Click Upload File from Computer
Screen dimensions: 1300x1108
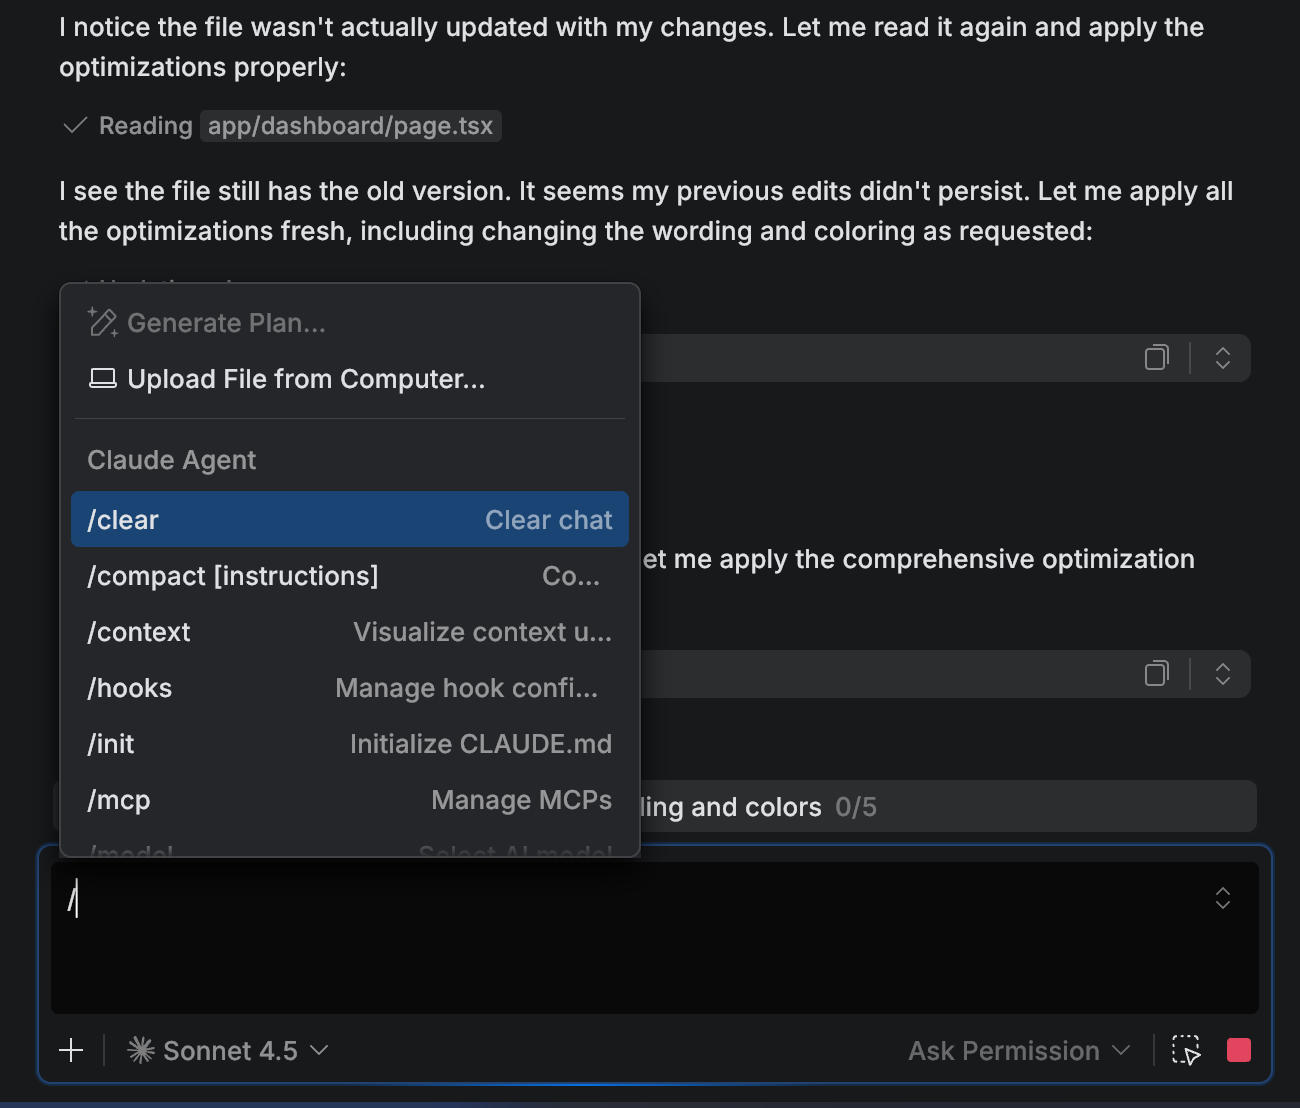point(305,379)
